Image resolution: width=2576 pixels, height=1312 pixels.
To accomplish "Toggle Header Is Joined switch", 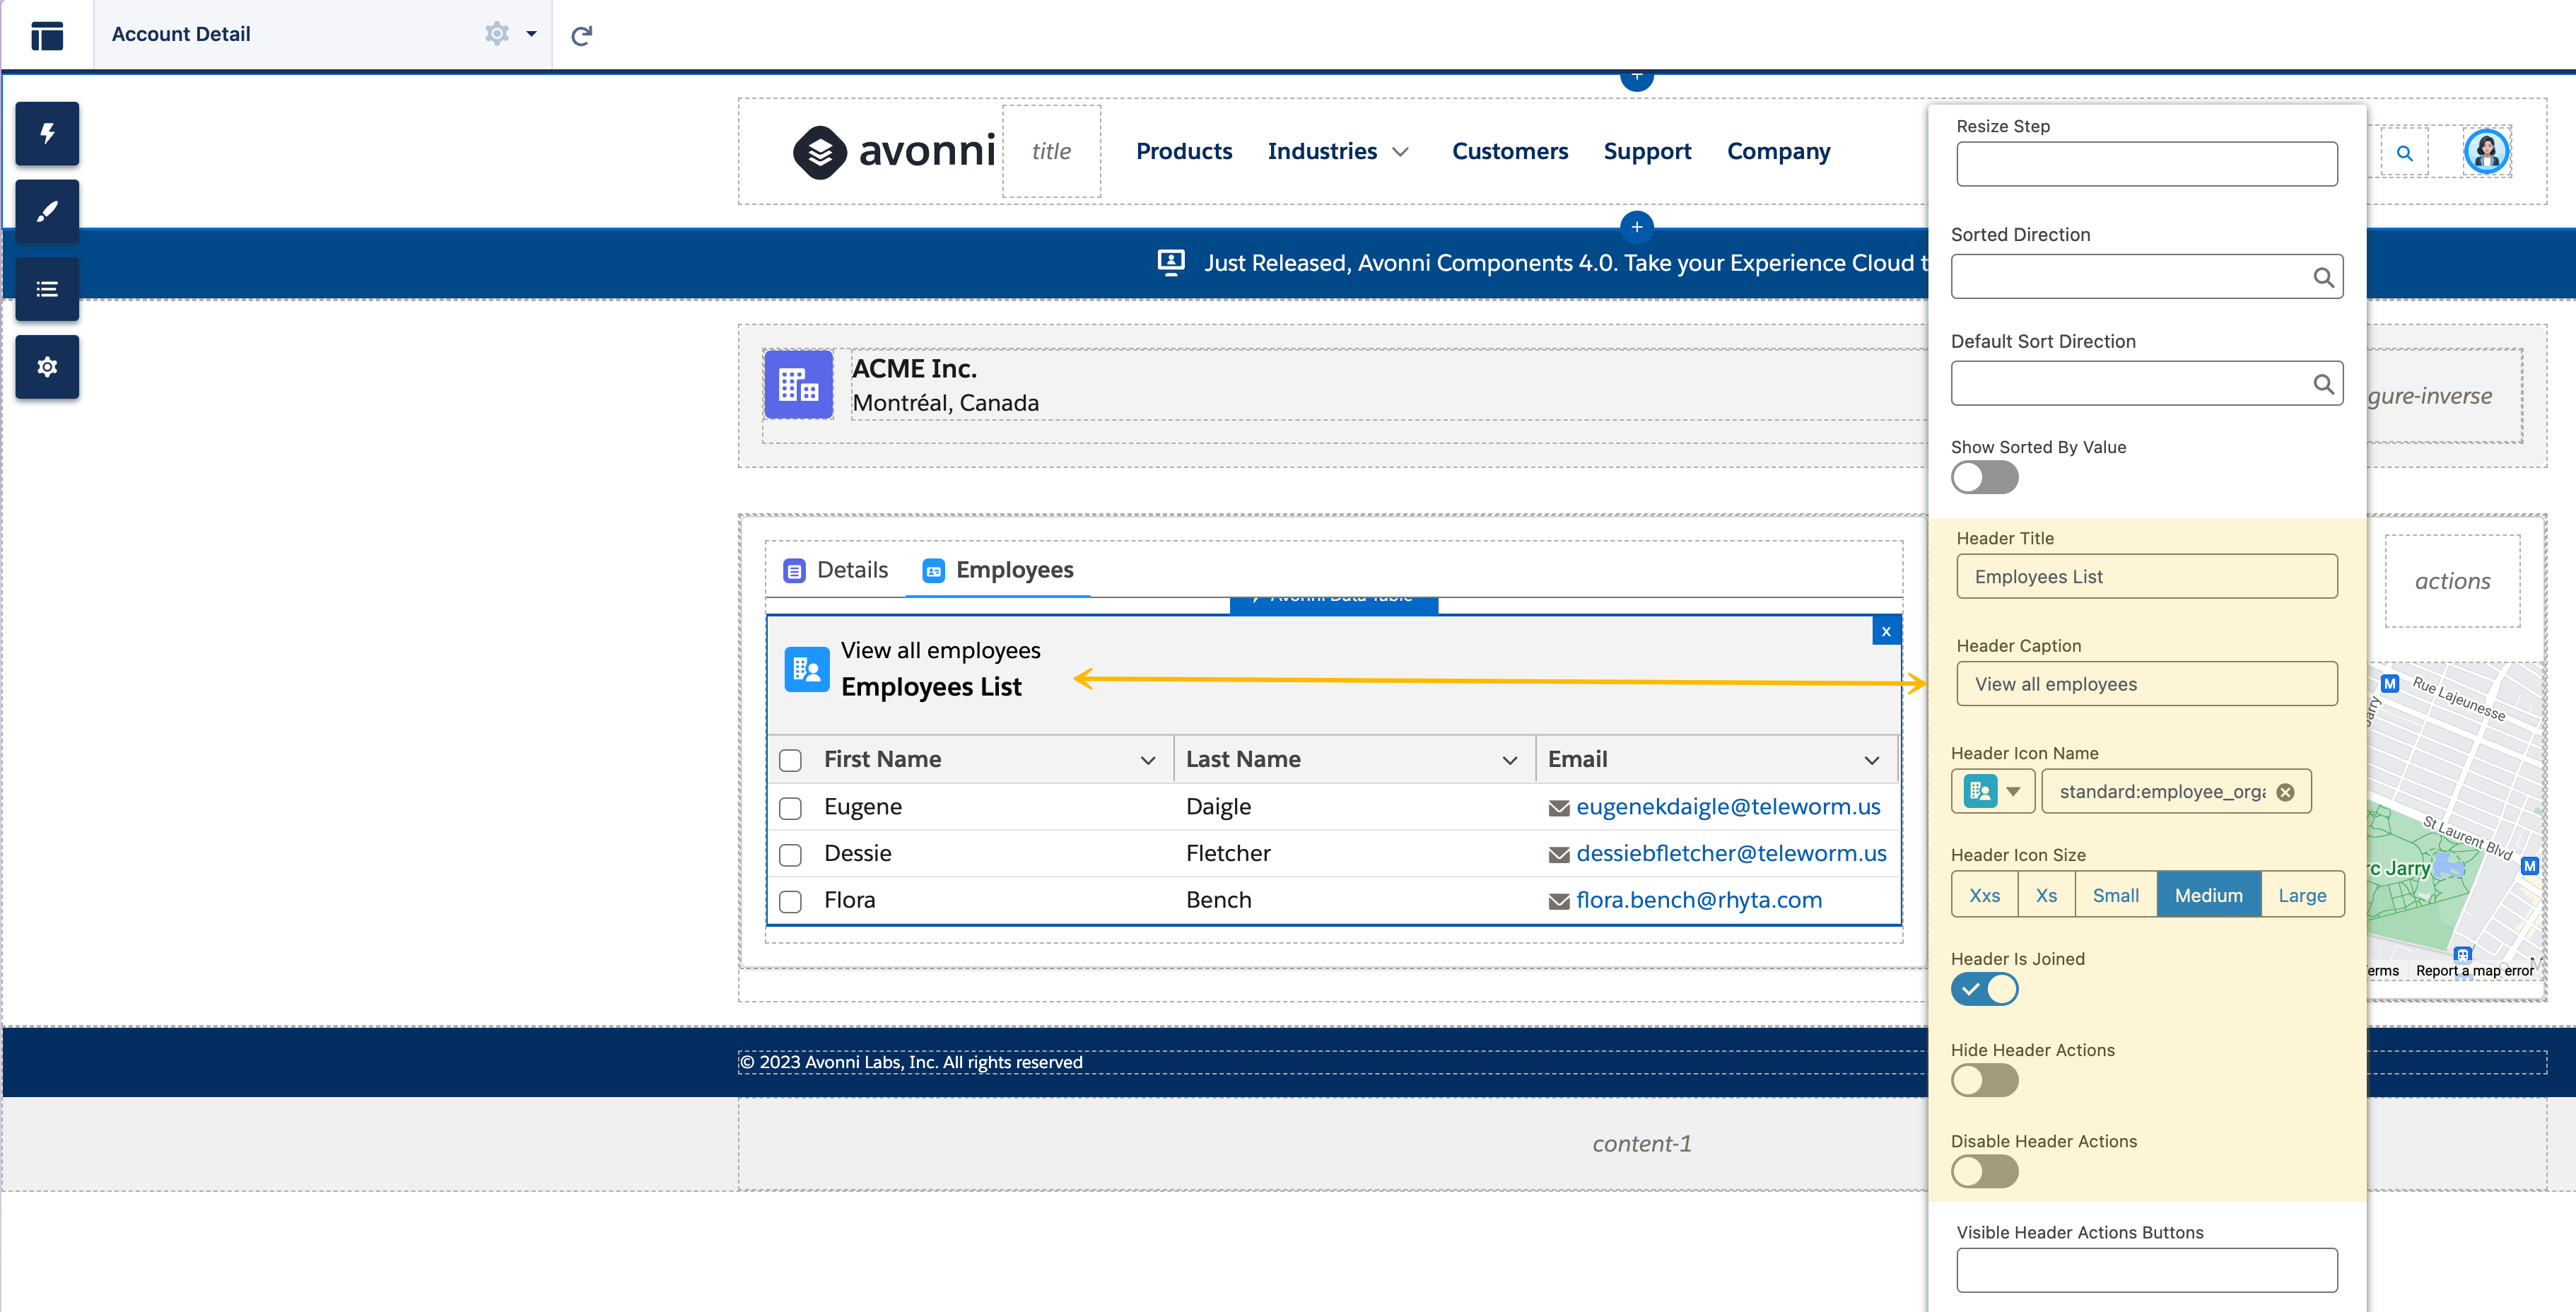I will [1984, 989].
